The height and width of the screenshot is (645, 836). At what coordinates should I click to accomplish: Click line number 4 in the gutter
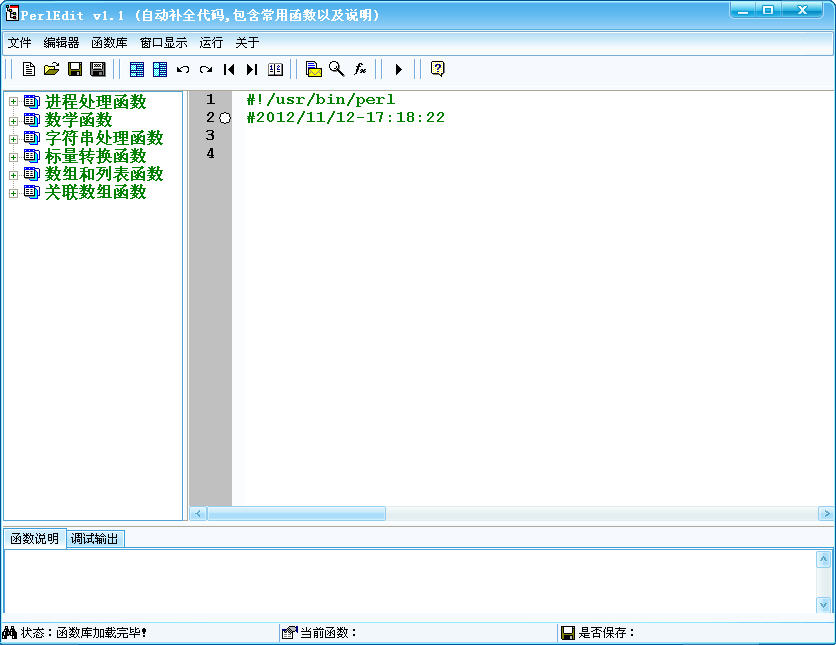211,154
